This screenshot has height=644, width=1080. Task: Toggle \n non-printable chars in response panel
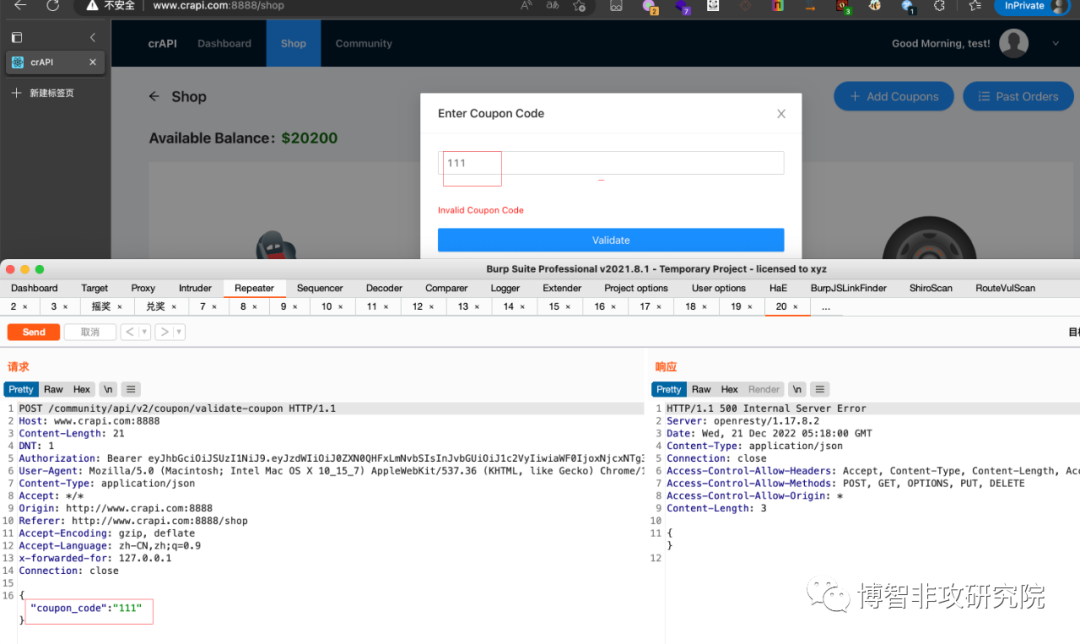click(x=797, y=389)
